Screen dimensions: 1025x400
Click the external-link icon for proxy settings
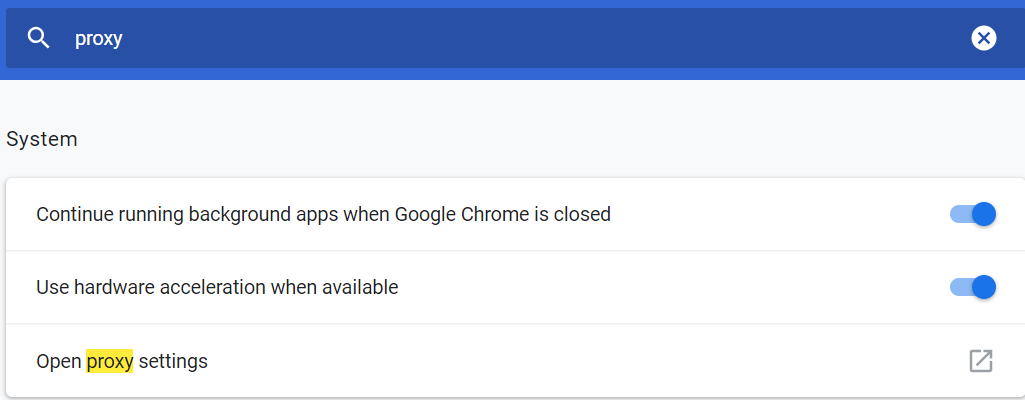point(981,361)
